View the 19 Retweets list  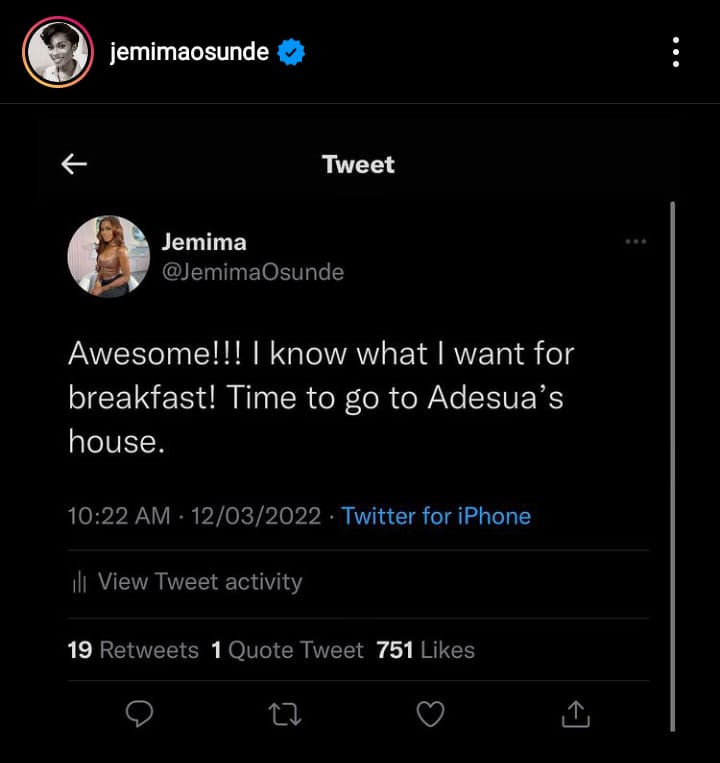click(133, 650)
